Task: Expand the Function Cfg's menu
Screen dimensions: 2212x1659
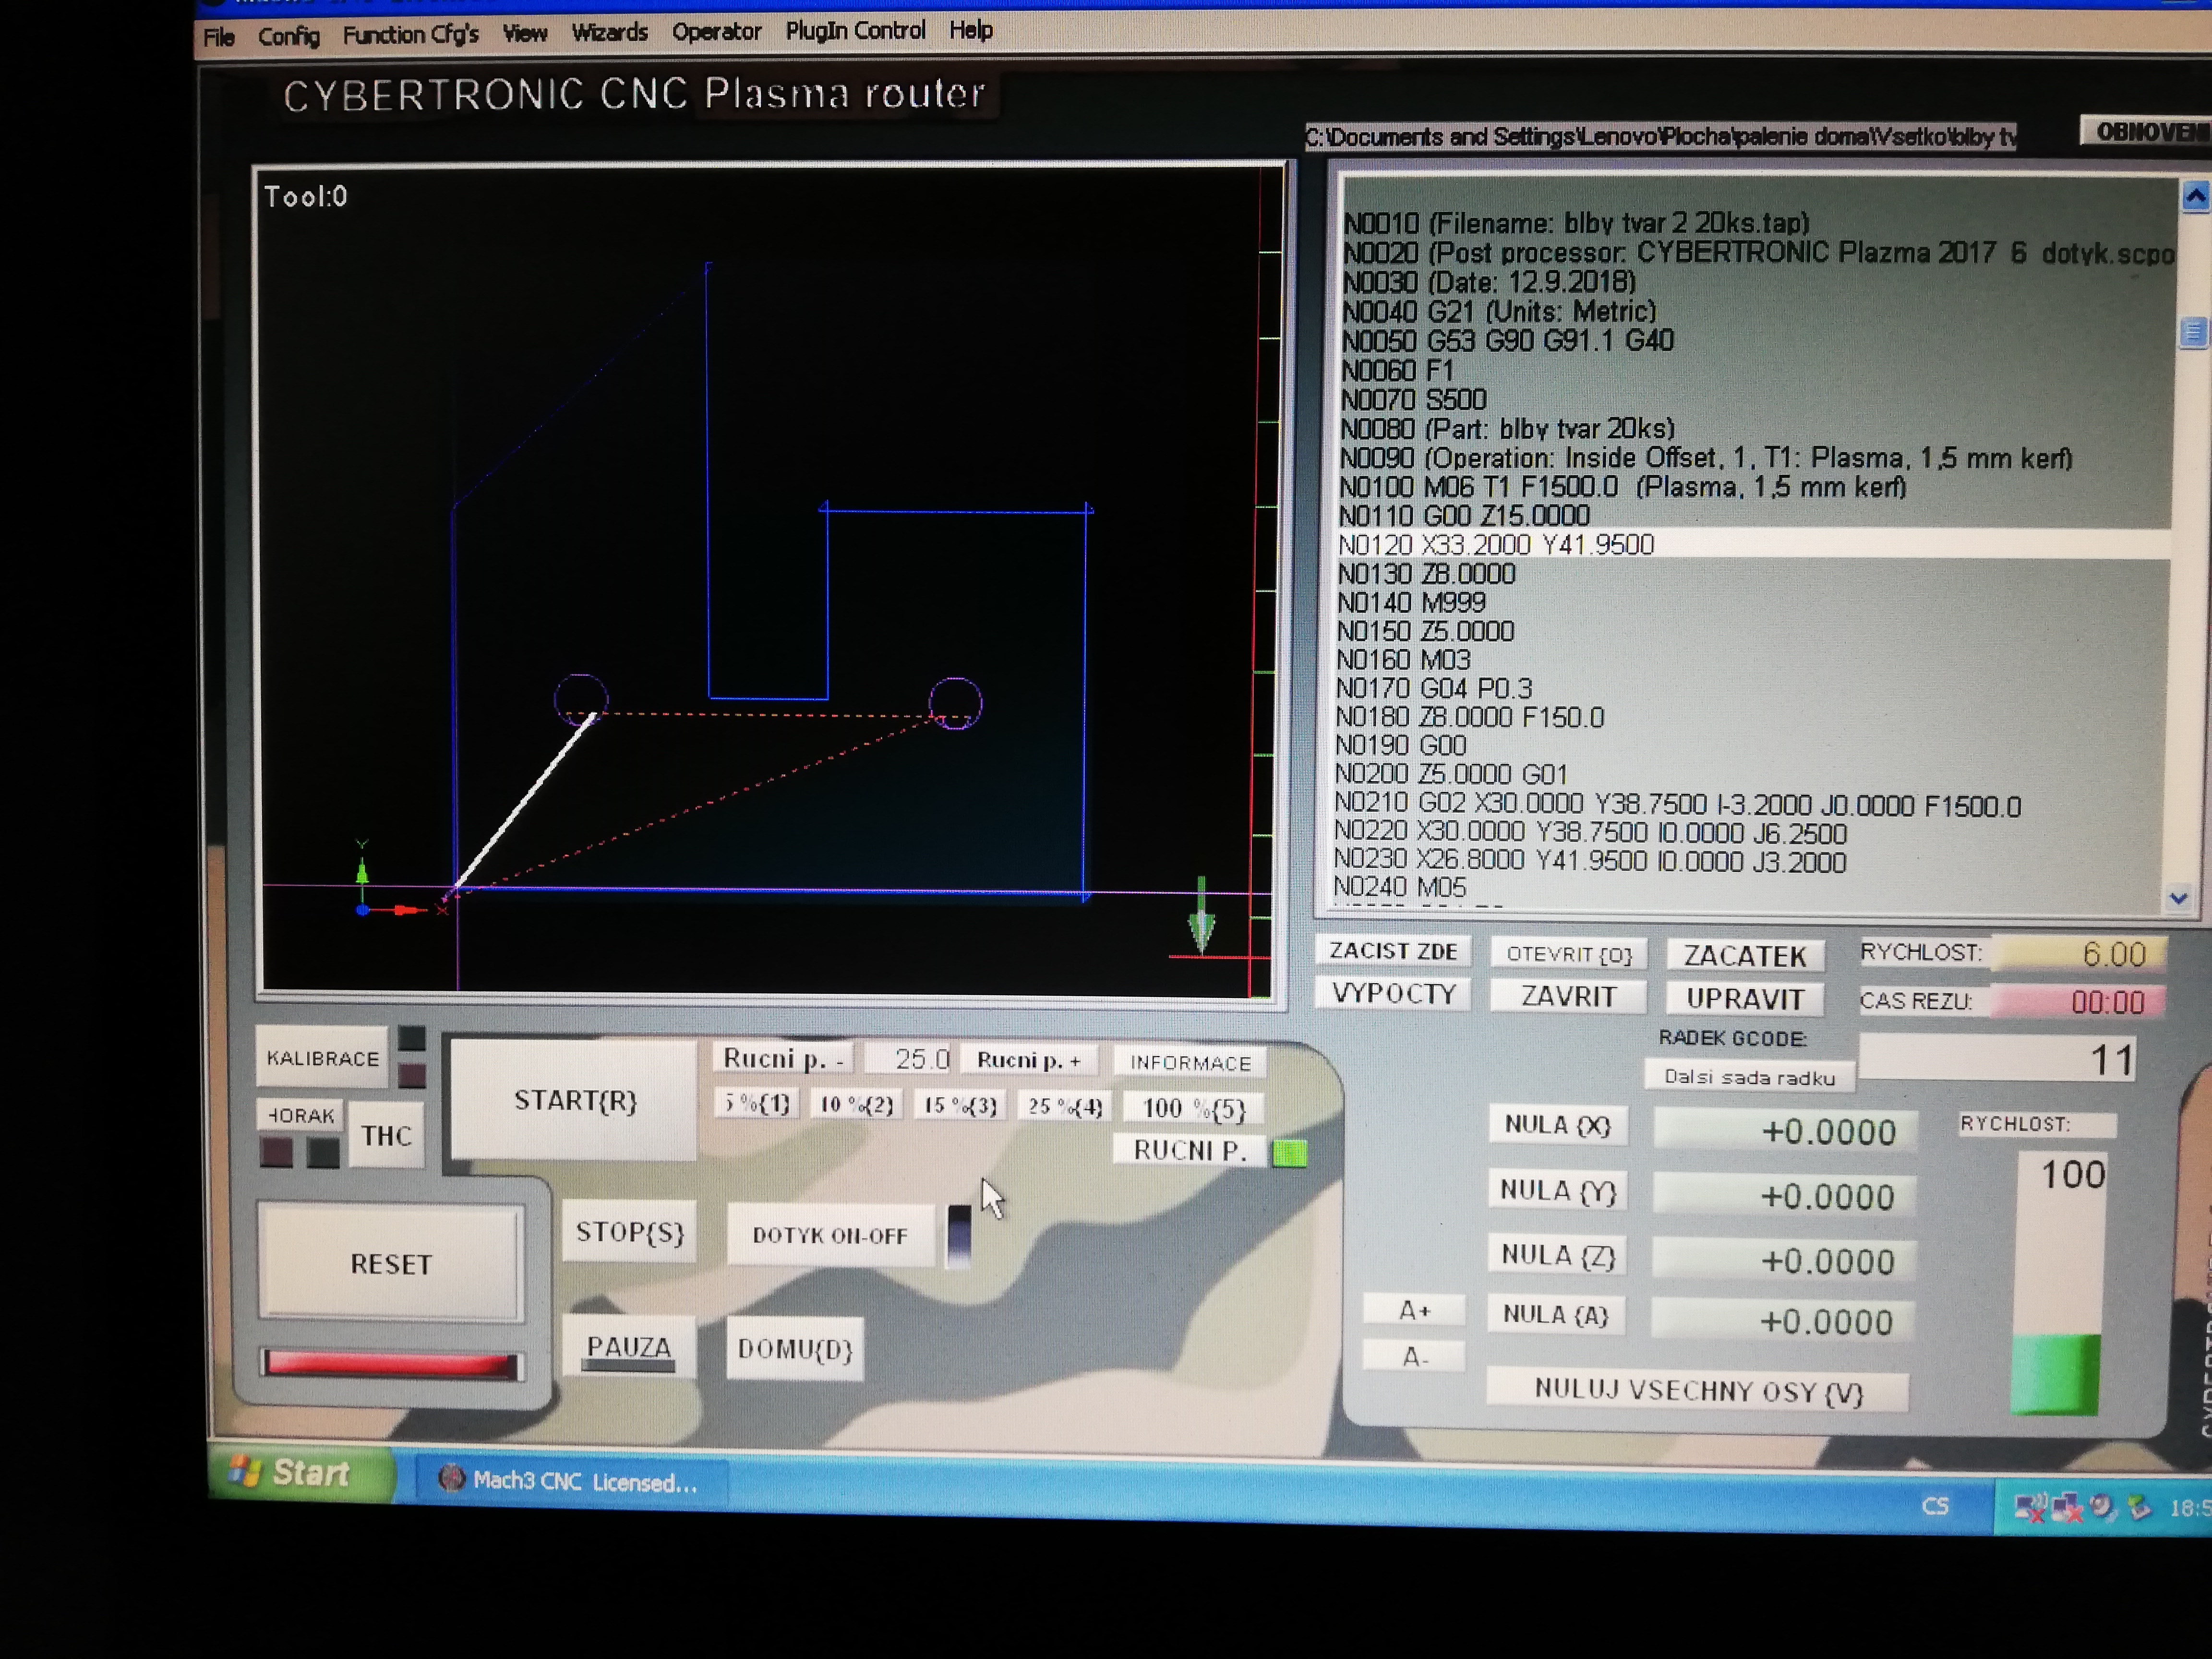Action: [410, 35]
